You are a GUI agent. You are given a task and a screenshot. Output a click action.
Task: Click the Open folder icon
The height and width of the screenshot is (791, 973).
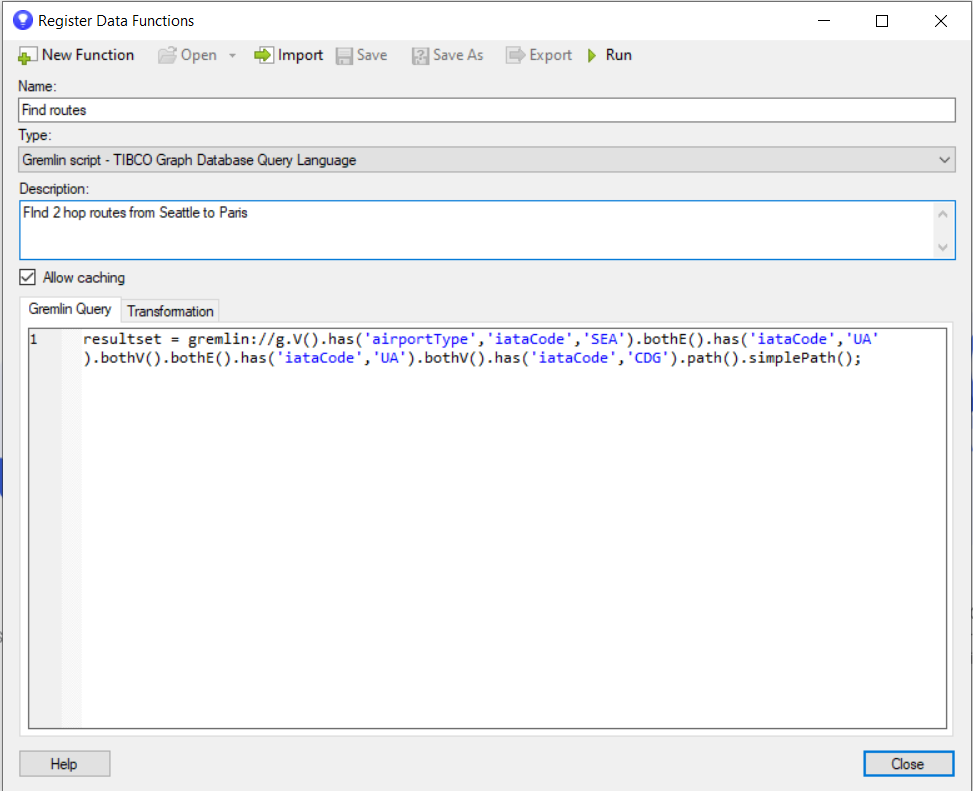167,56
